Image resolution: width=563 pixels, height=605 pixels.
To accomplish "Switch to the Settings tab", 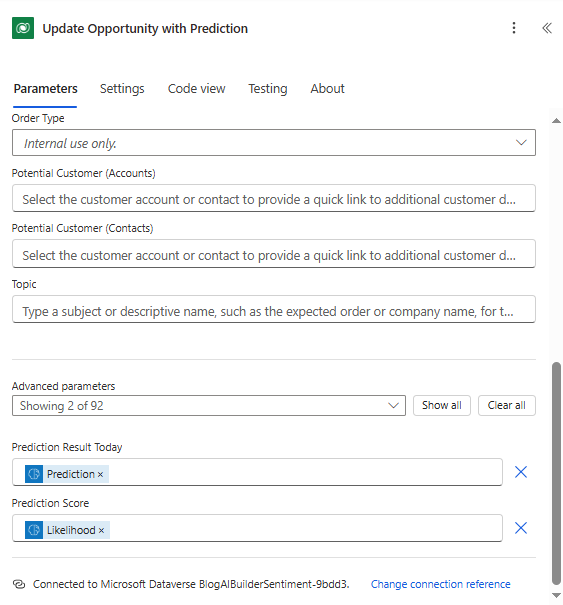I will [122, 89].
